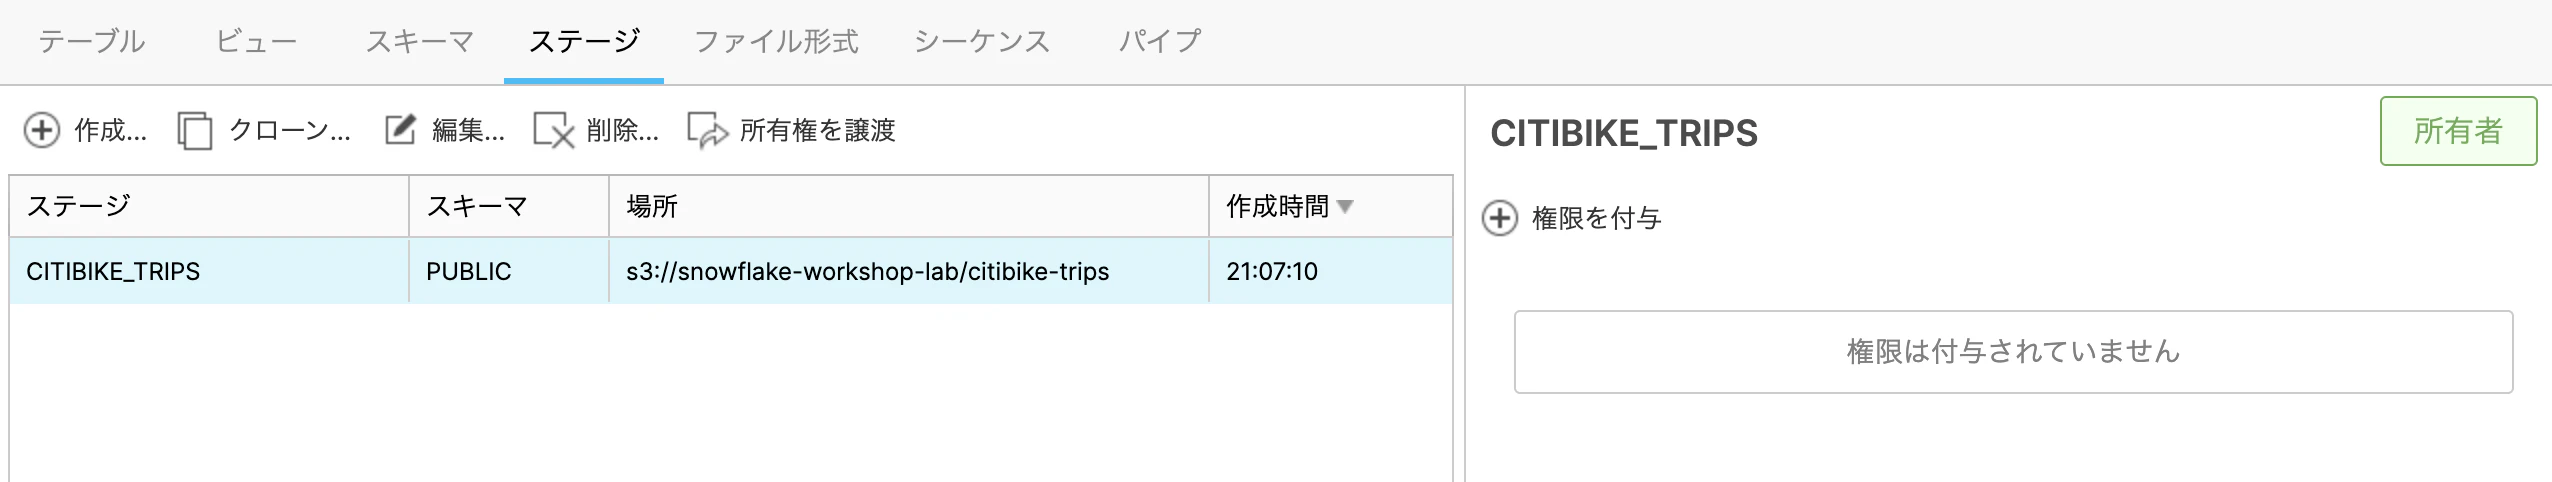The image size is (2552, 482).
Task: Click the 所有権を譲渡 label
Action: click(817, 130)
